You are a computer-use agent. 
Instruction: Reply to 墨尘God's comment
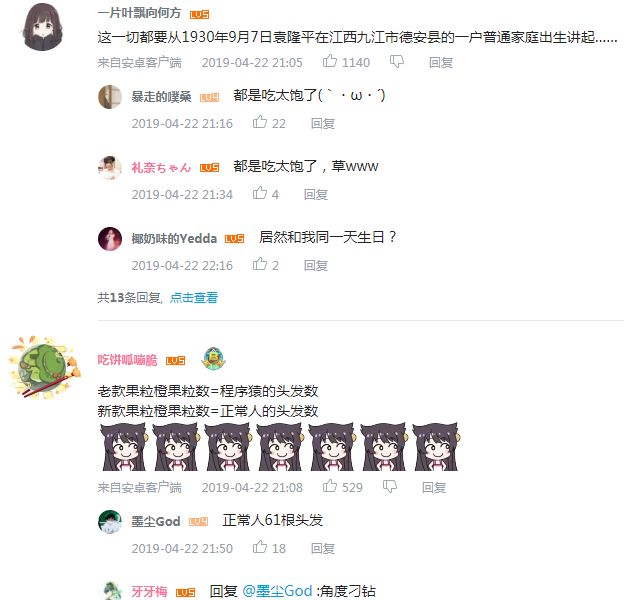(322, 548)
